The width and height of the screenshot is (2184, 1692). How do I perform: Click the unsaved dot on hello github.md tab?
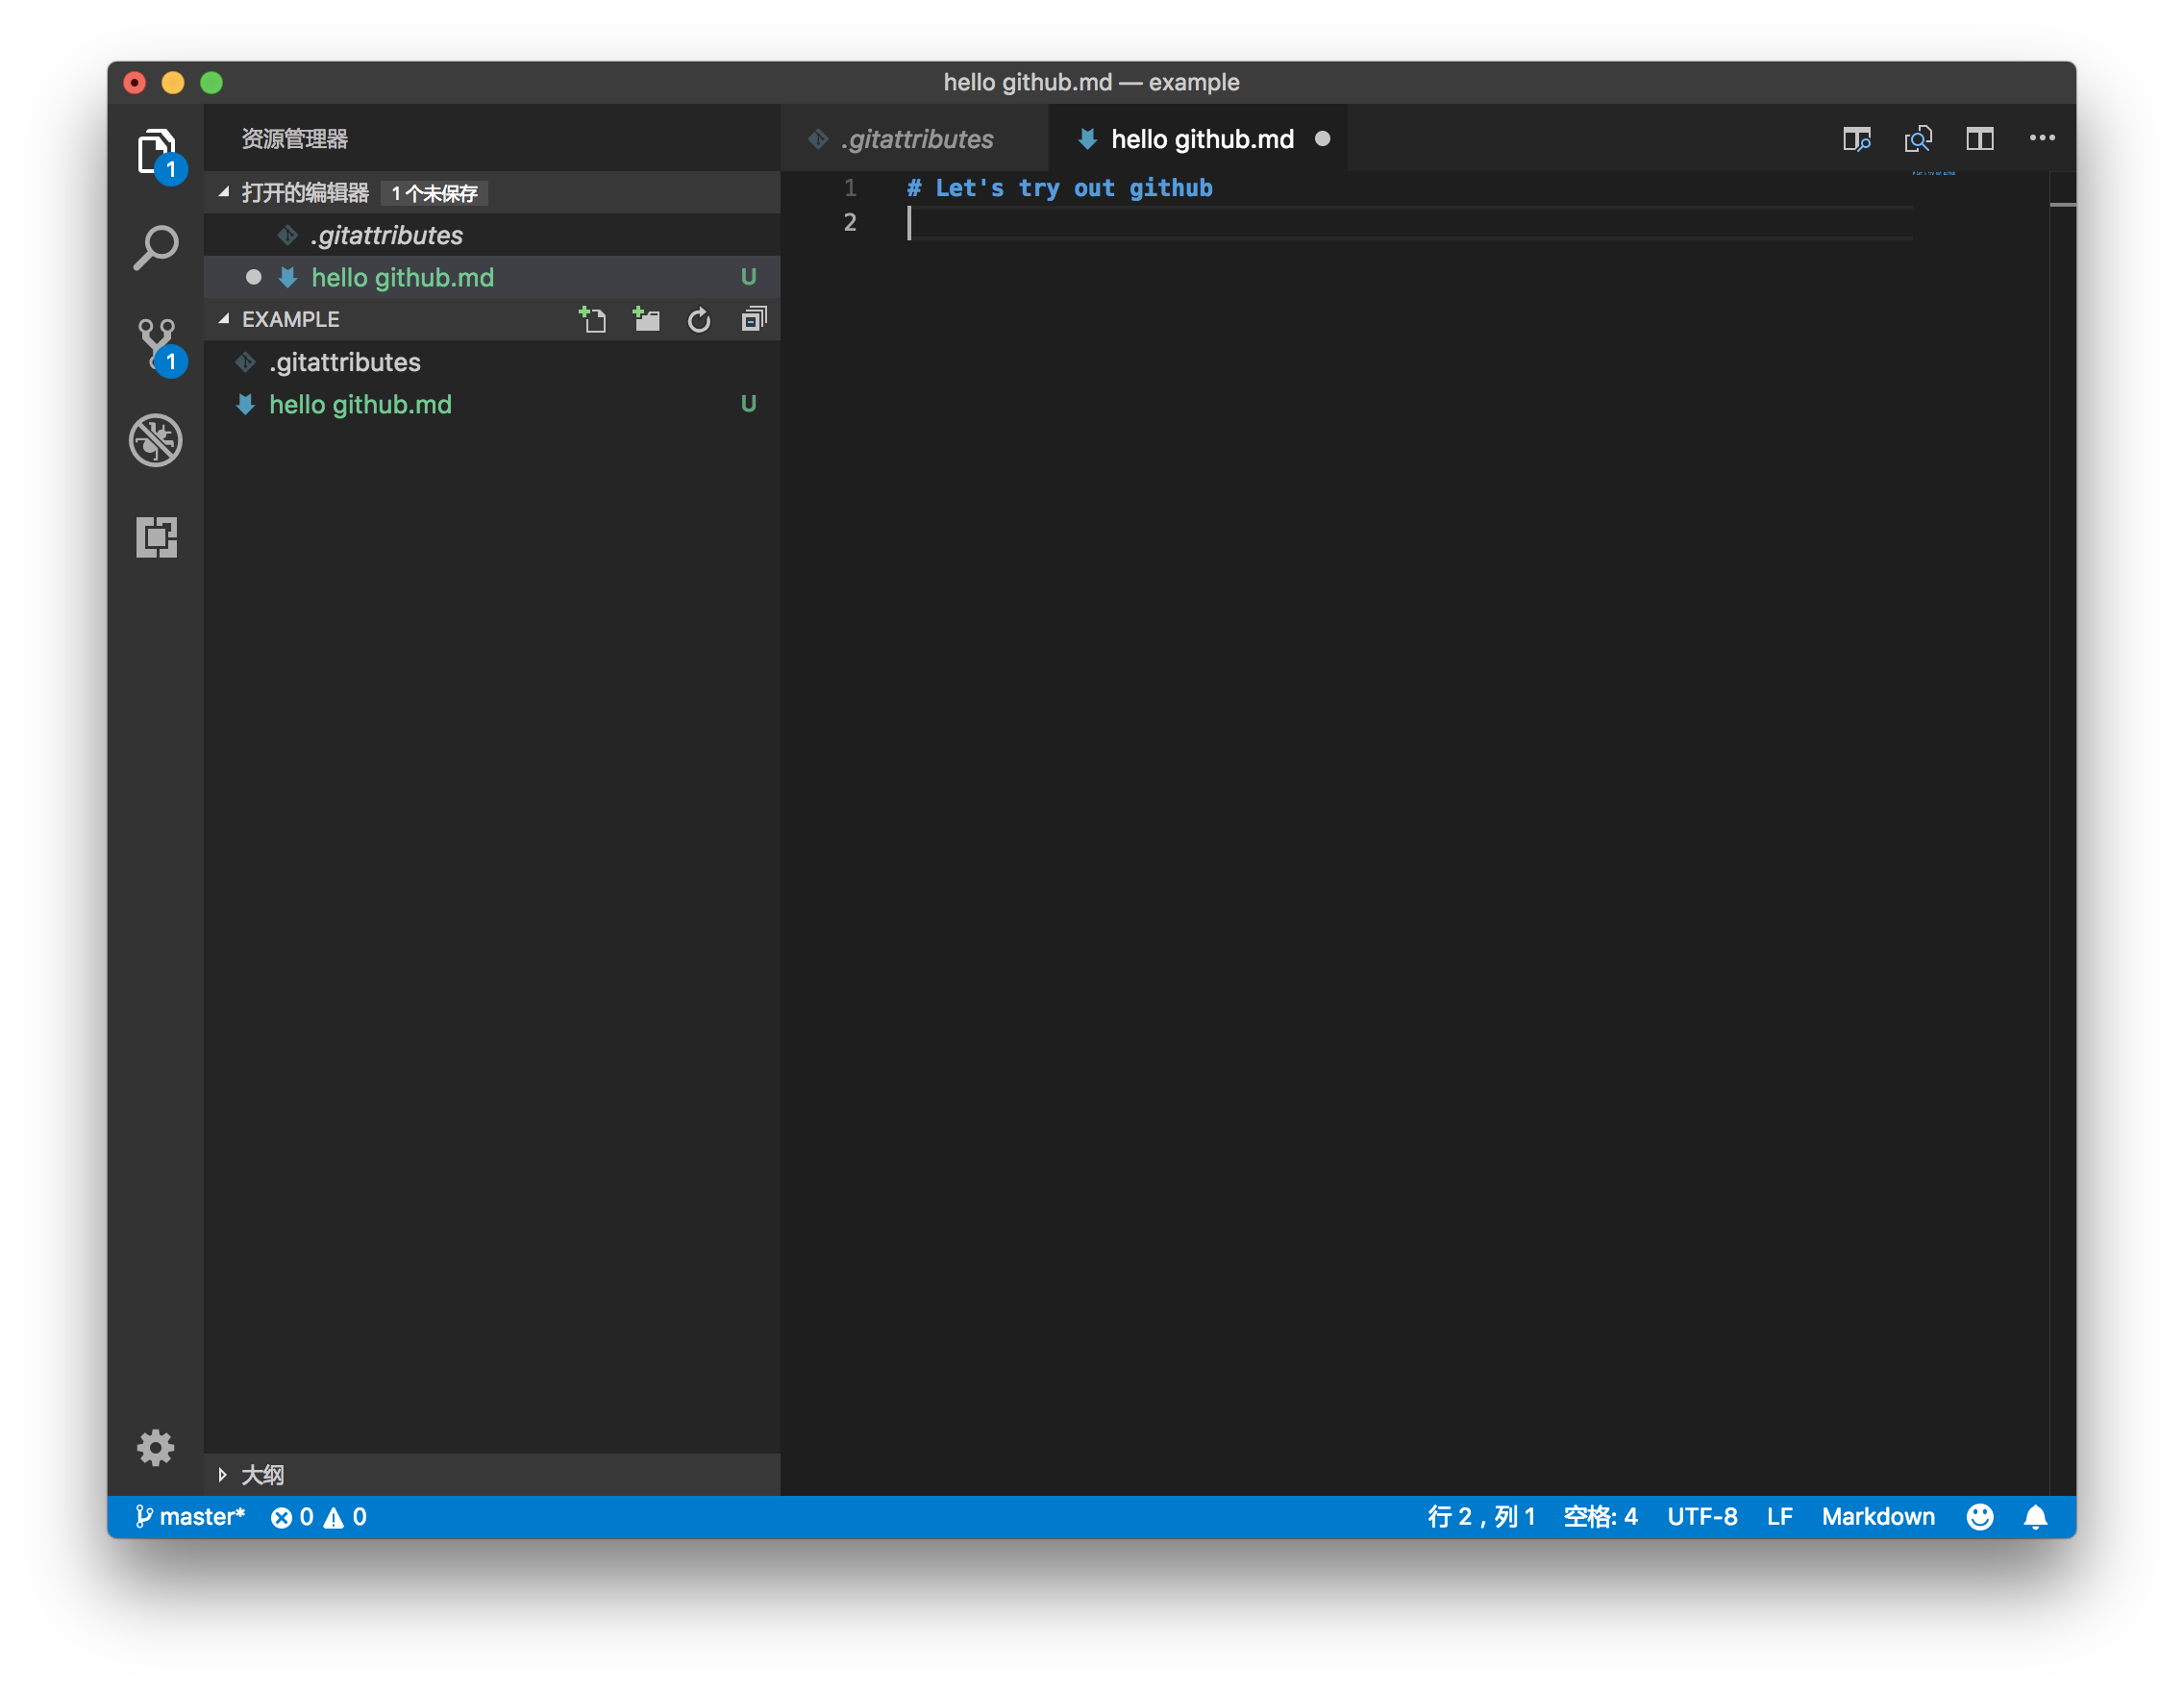click(x=1322, y=139)
